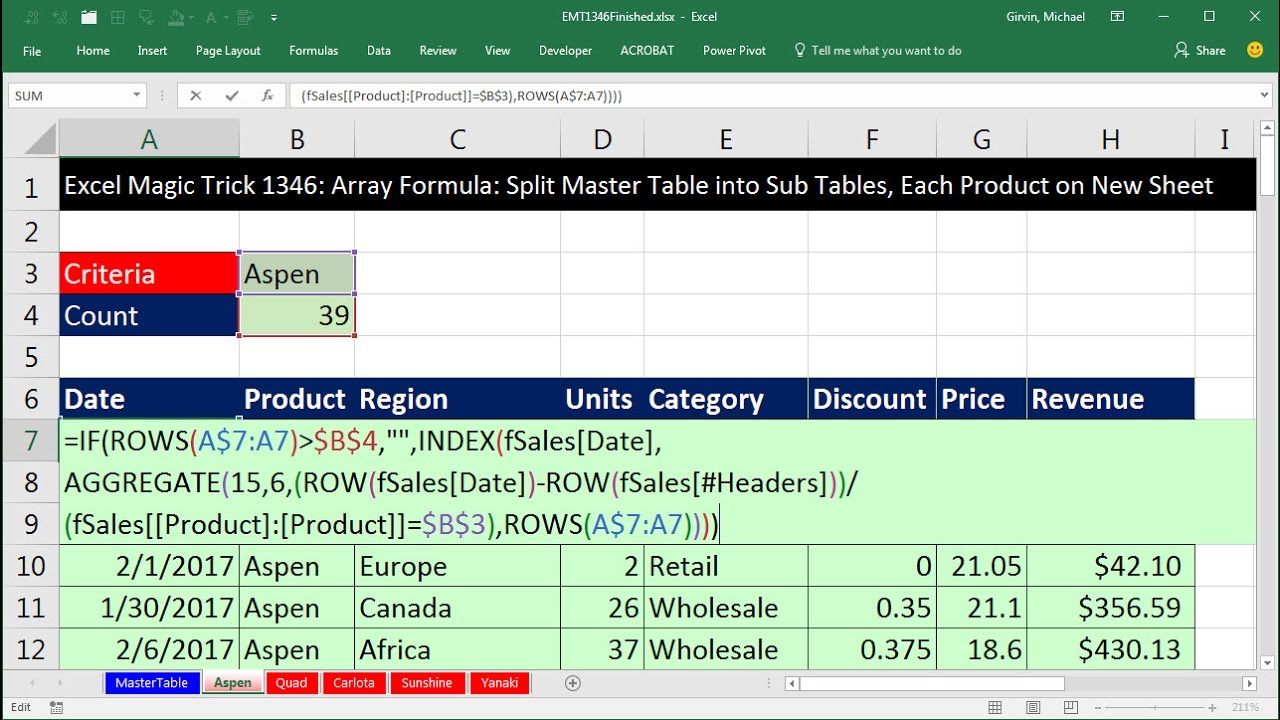Open Customize Quick Access Toolbar dropdown
Image resolution: width=1280 pixels, height=720 pixels.
(274, 18)
